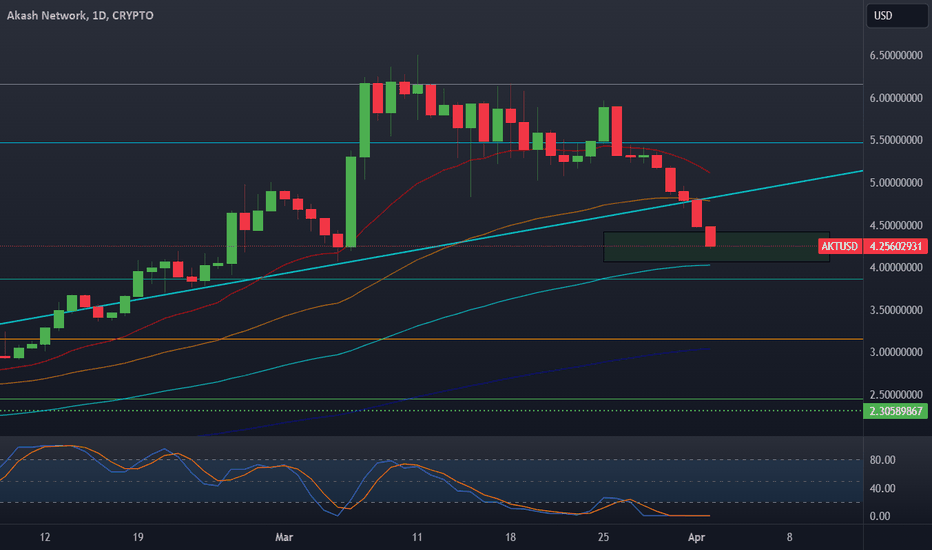Select the orange horizontal line near 3.15

(432, 339)
